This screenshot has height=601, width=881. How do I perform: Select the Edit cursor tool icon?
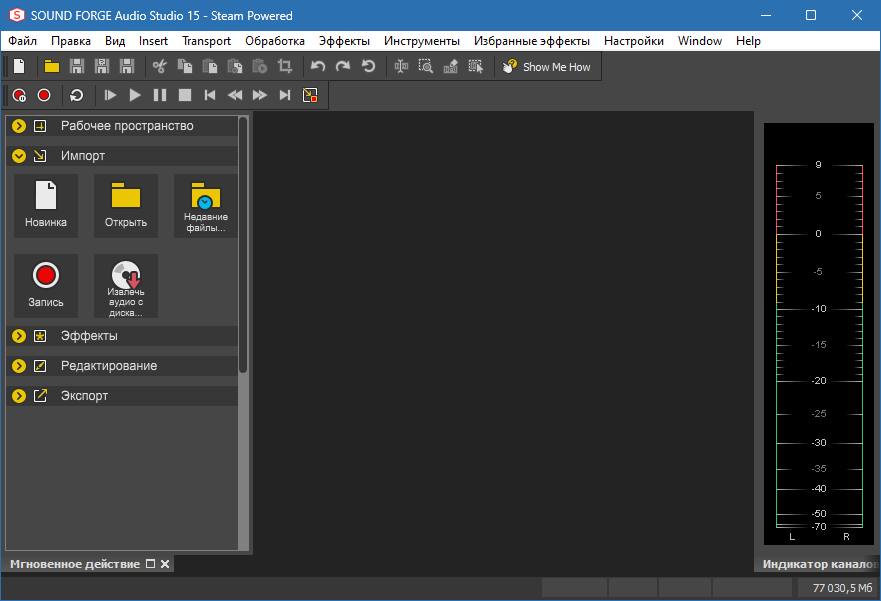(x=401, y=66)
